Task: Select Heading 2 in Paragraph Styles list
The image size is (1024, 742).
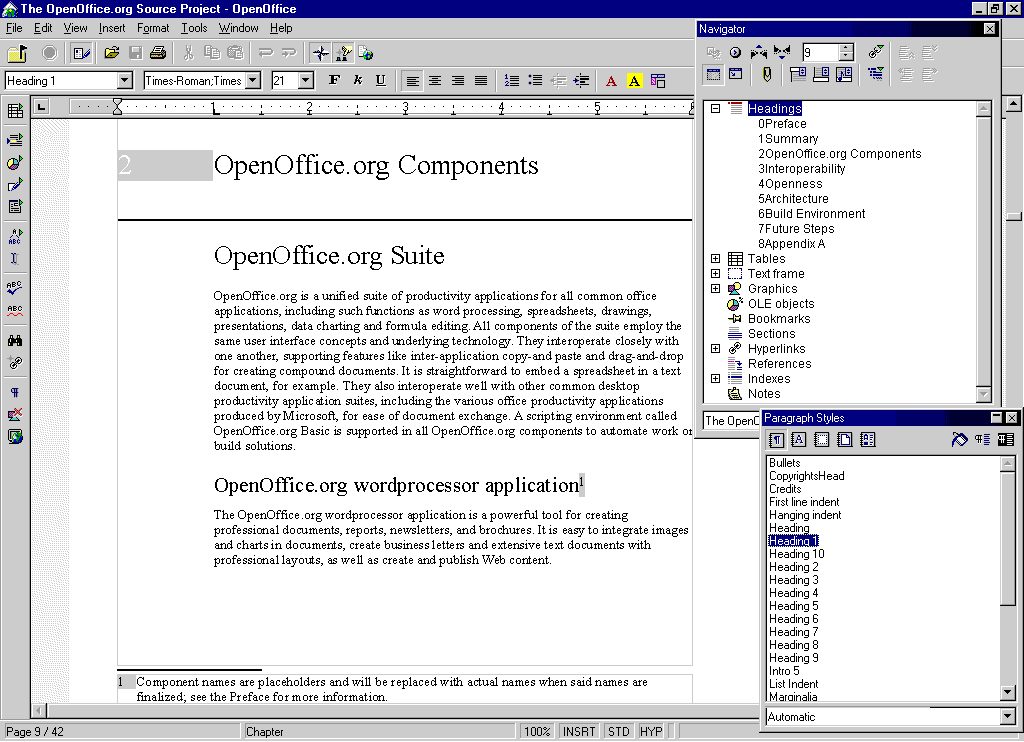Action: pos(793,567)
